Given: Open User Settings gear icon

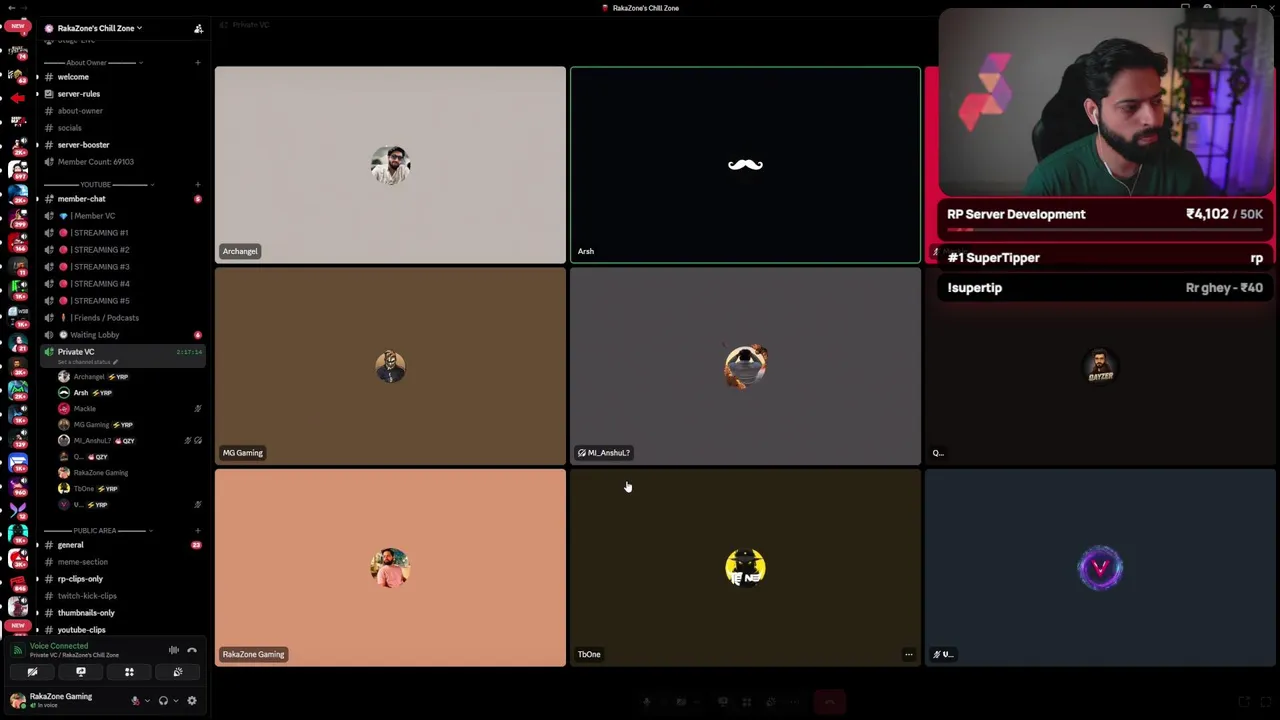Looking at the screenshot, I should click(x=192, y=700).
